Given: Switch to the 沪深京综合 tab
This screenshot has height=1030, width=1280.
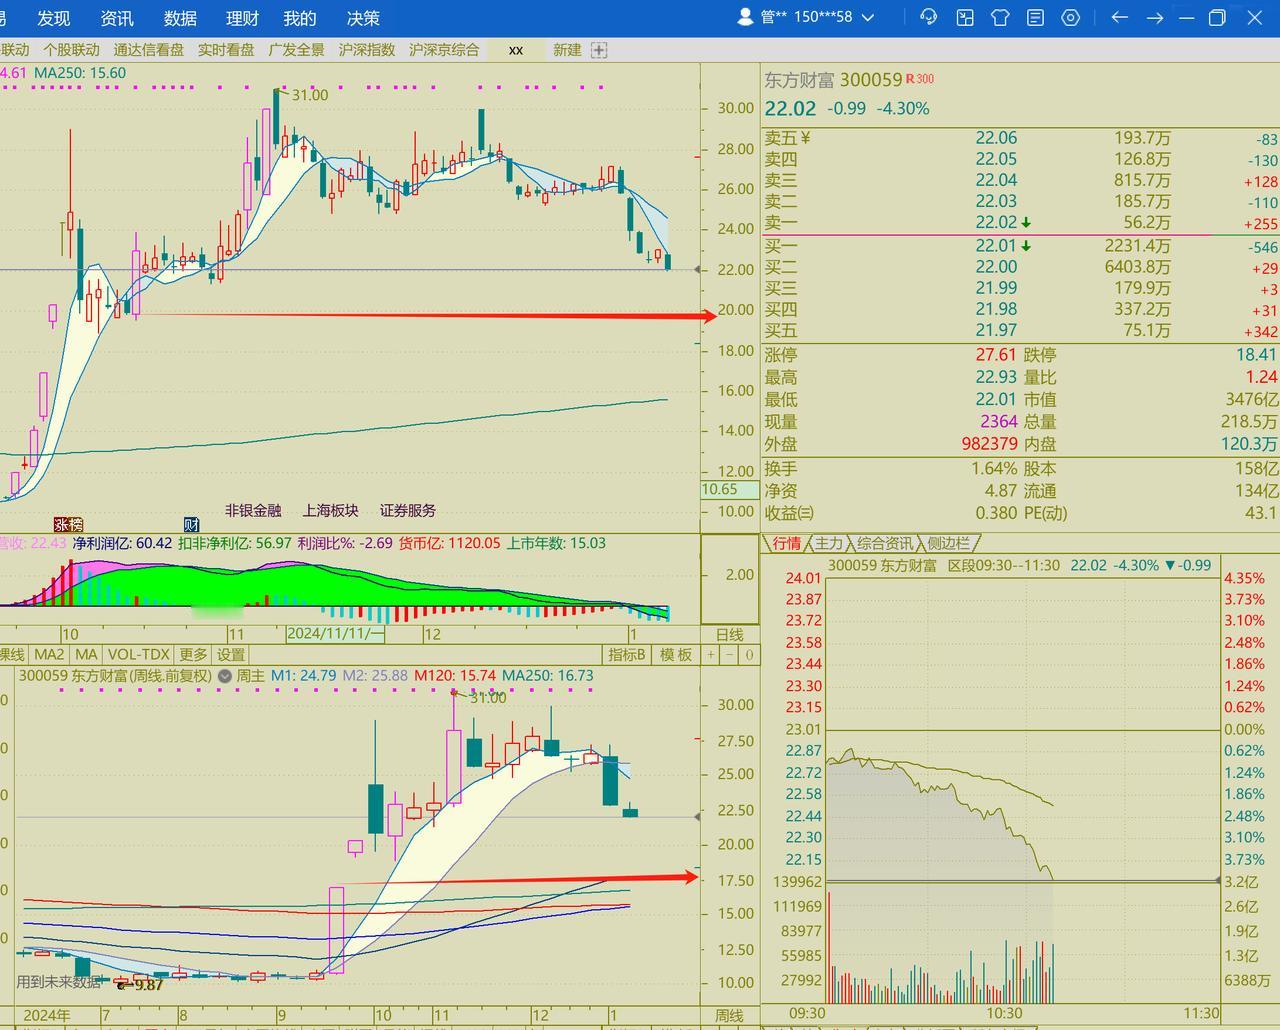Looking at the screenshot, I should pyautogui.click(x=444, y=50).
